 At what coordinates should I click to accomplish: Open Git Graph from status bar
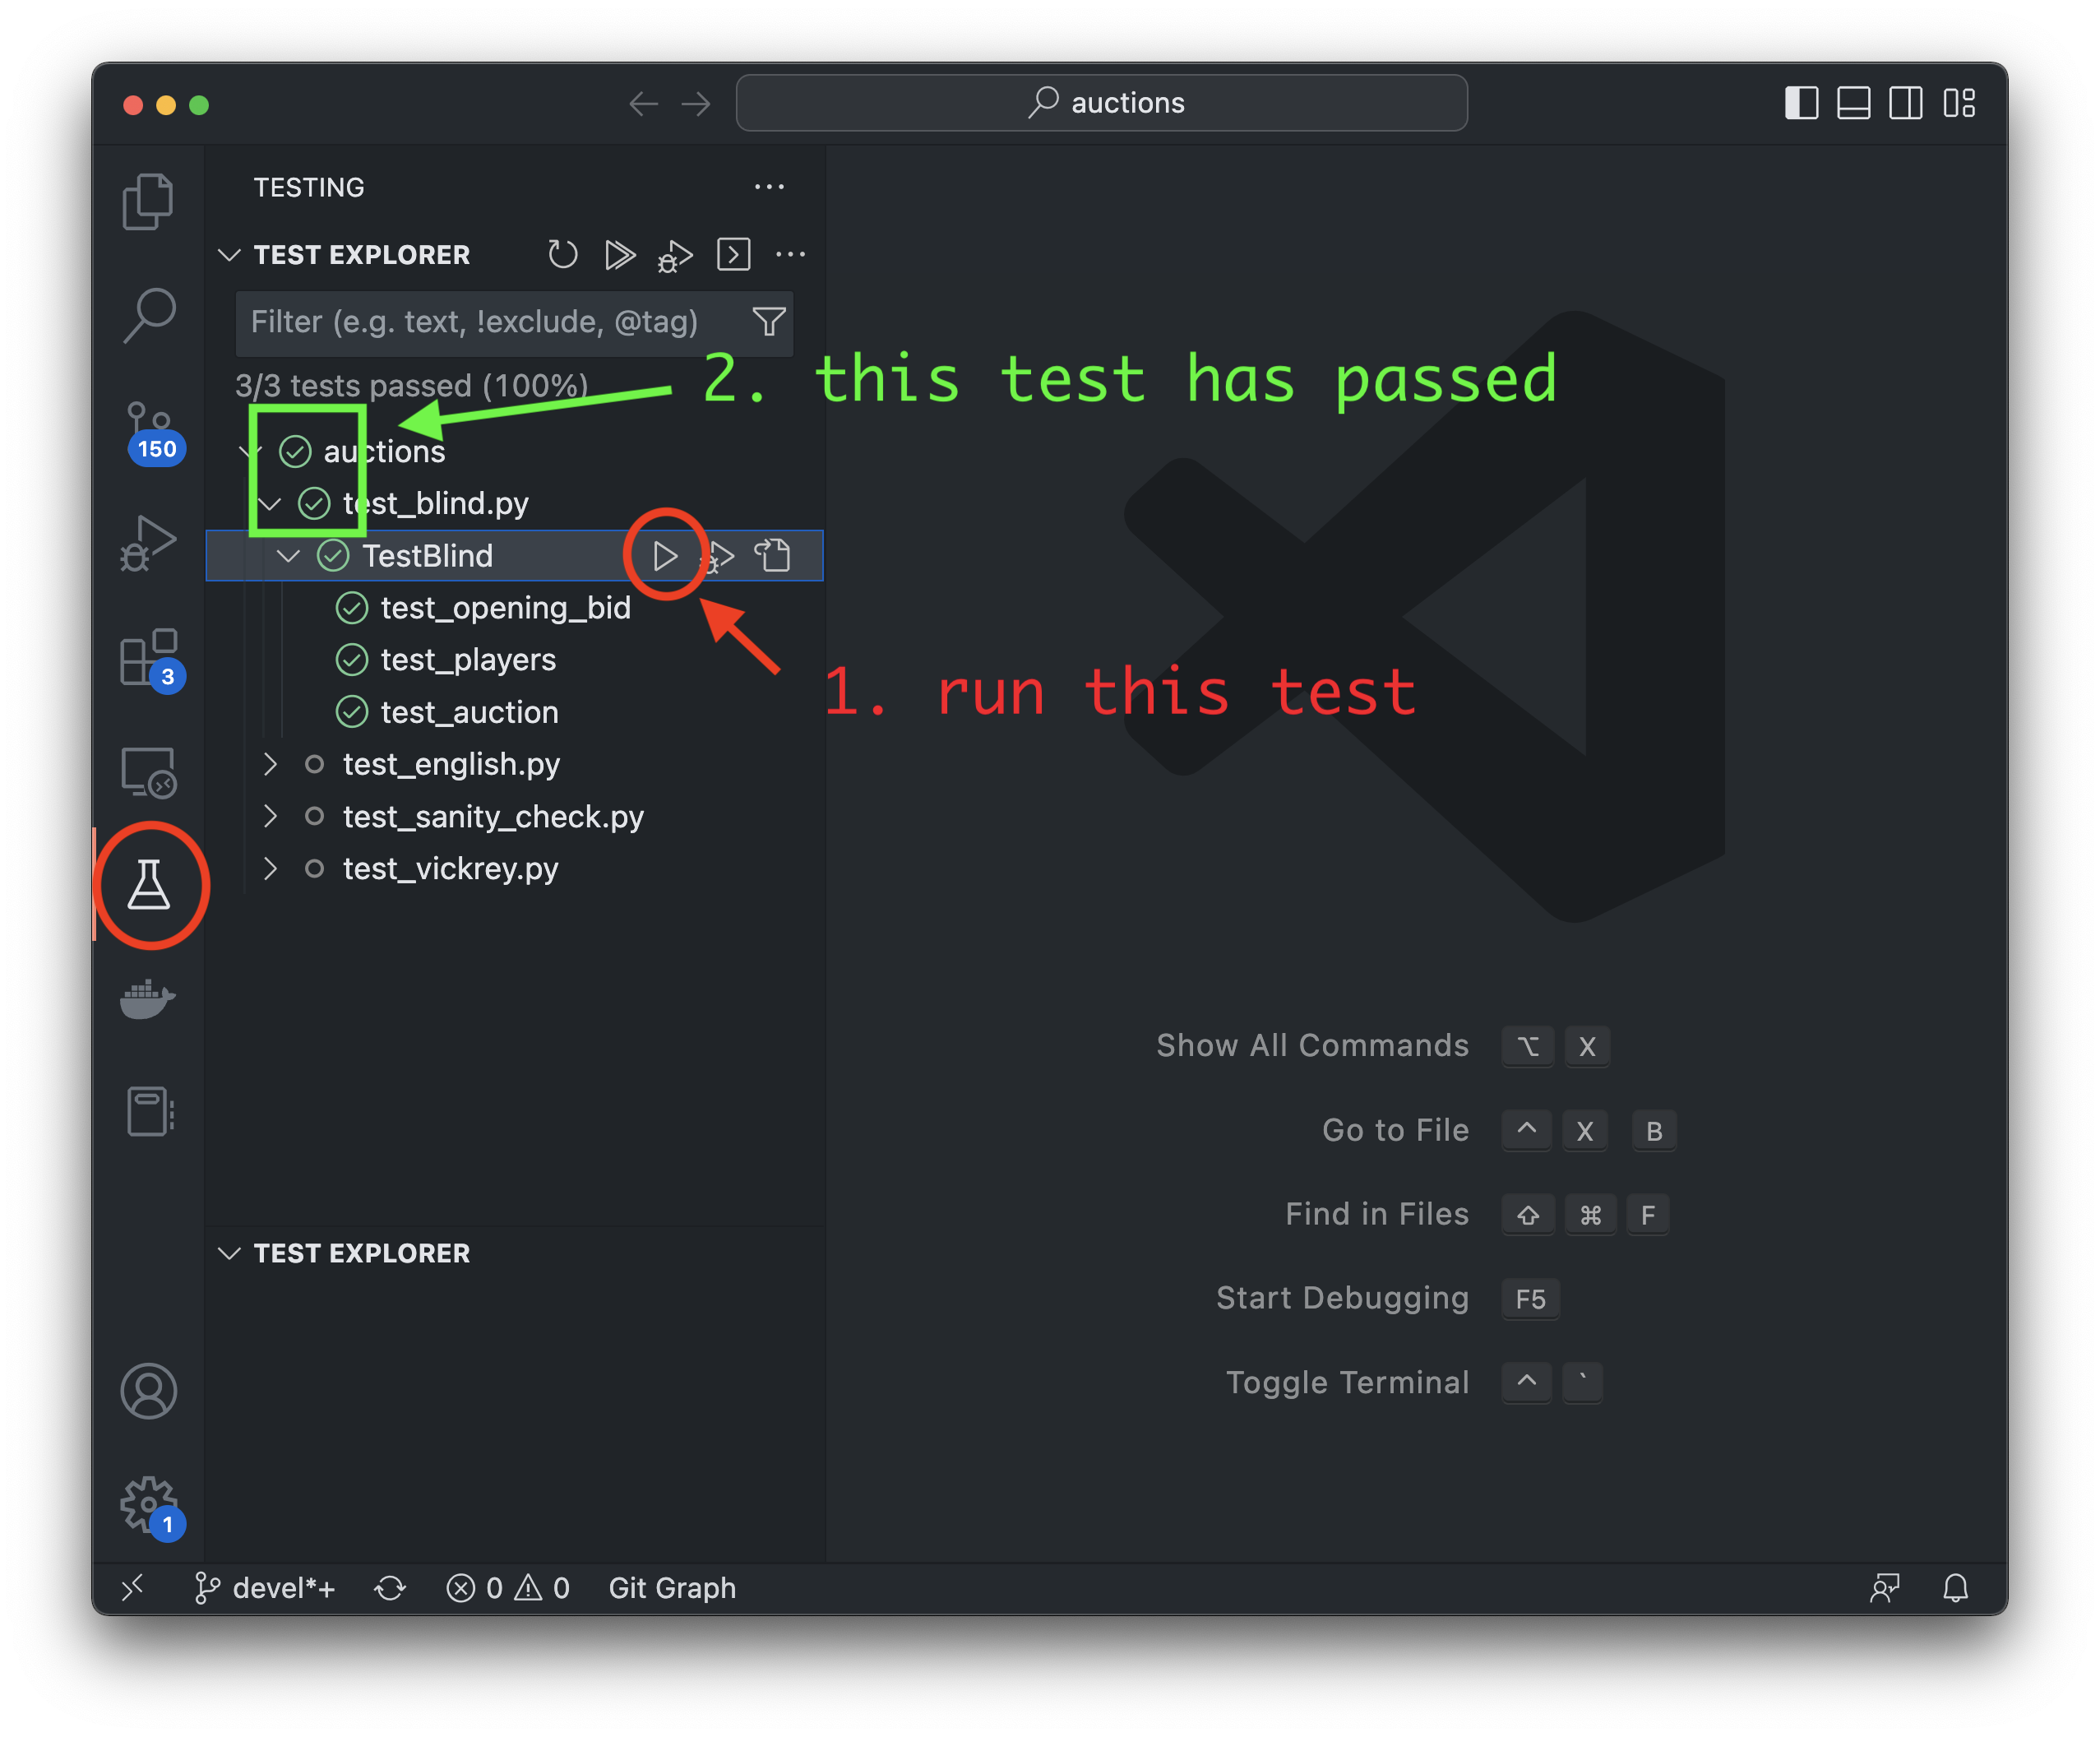click(672, 1588)
